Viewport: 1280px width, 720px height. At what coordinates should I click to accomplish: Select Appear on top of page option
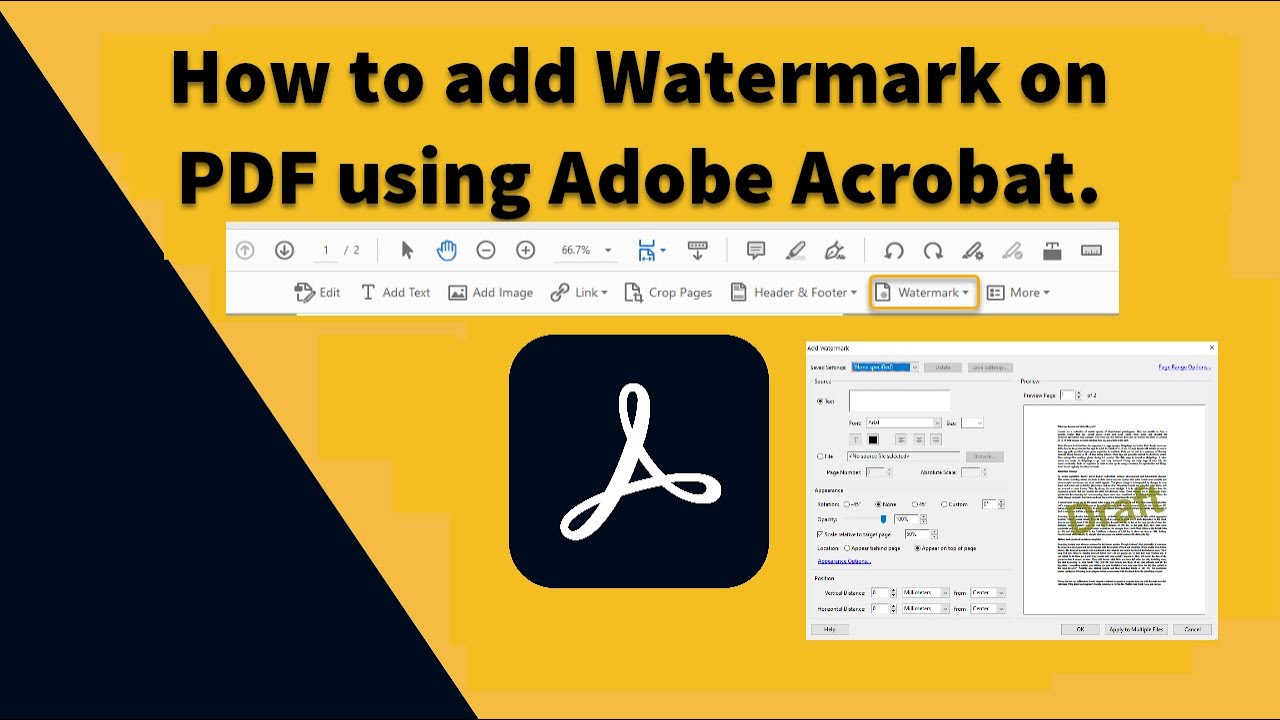[x=917, y=548]
